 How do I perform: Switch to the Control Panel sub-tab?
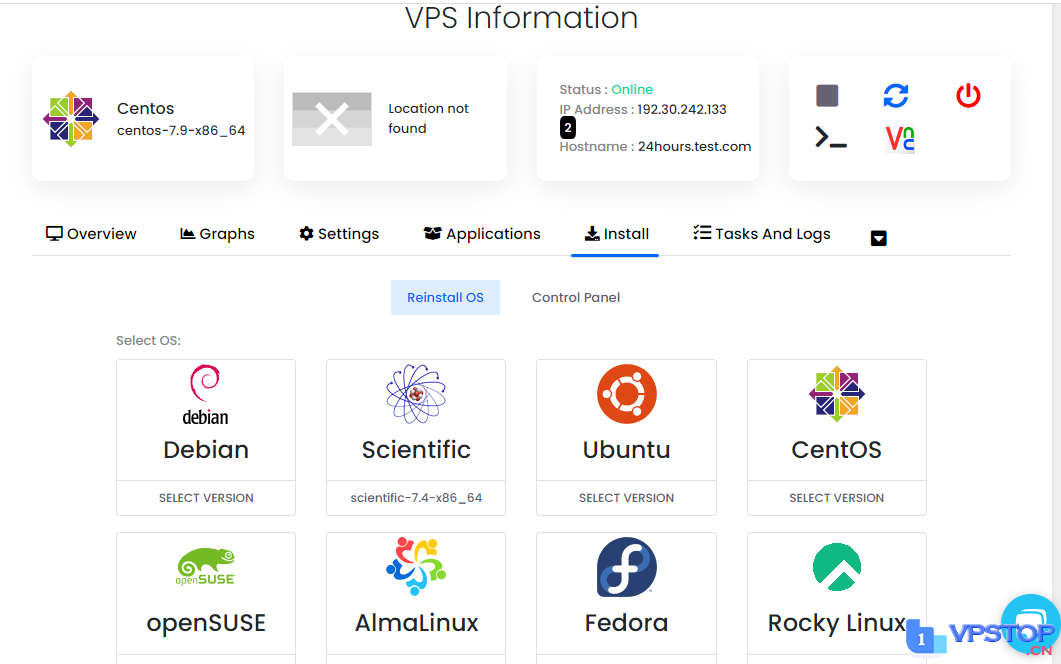(x=576, y=297)
